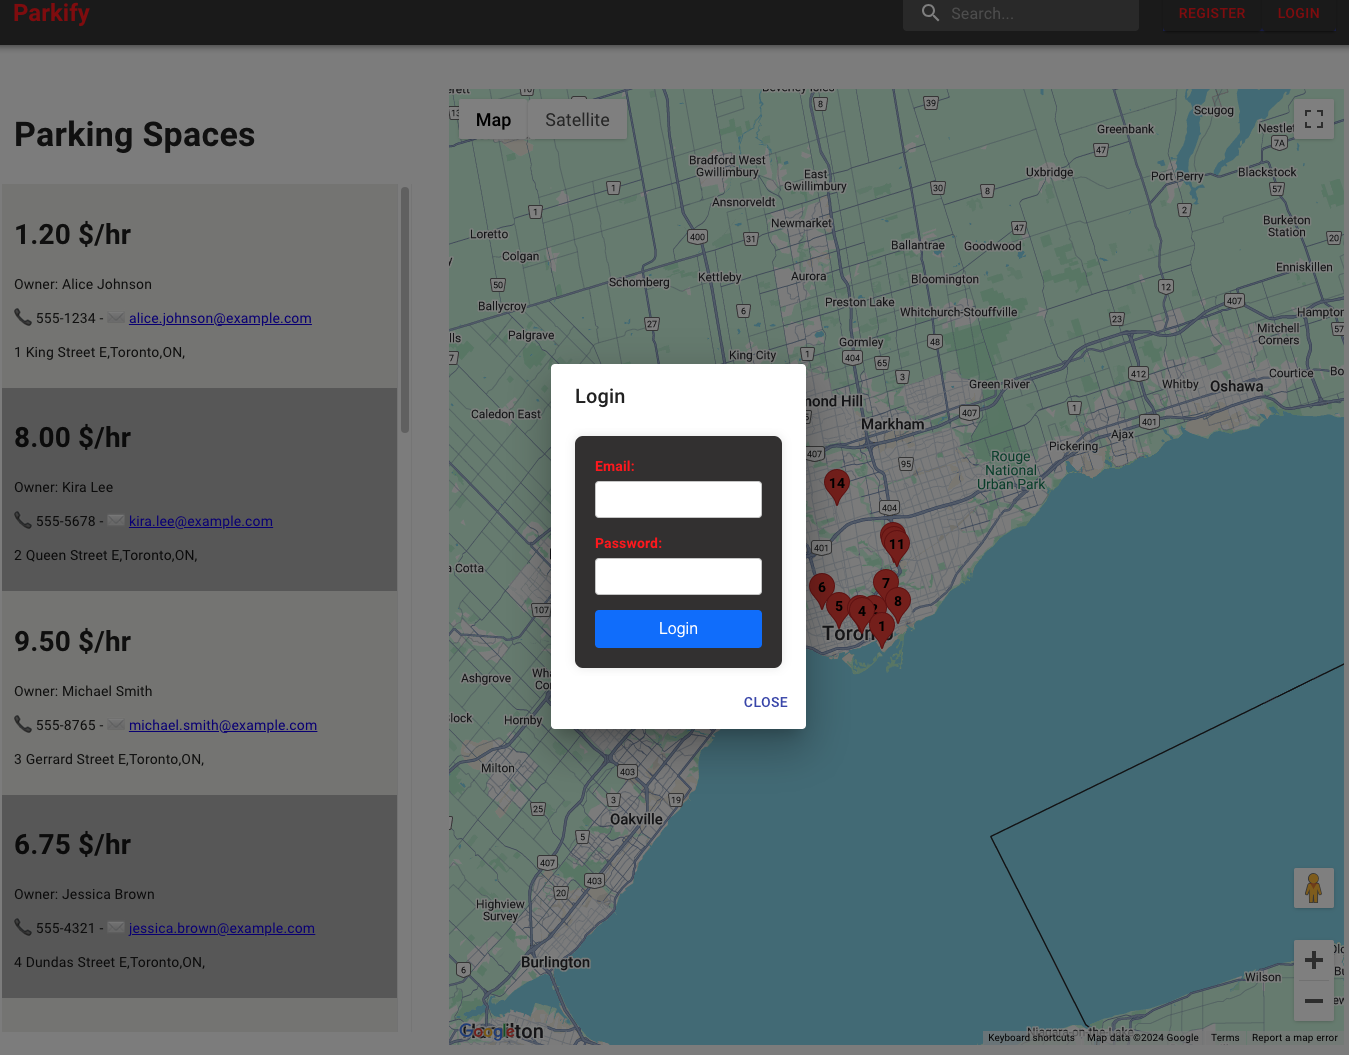Screen dimensions: 1349x1055
Task: Click the Password input field
Action: tap(678, 576)
